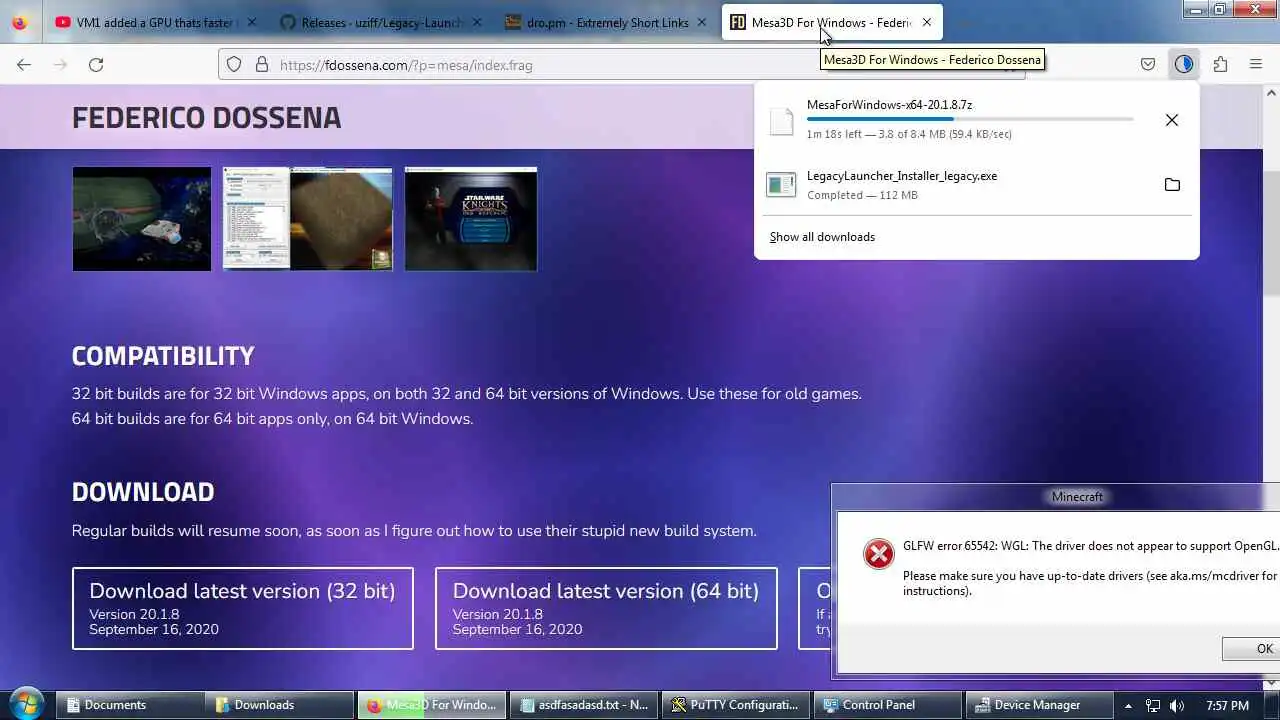
Task: Click the network tray icon
Action: [x=1153, y=705]
